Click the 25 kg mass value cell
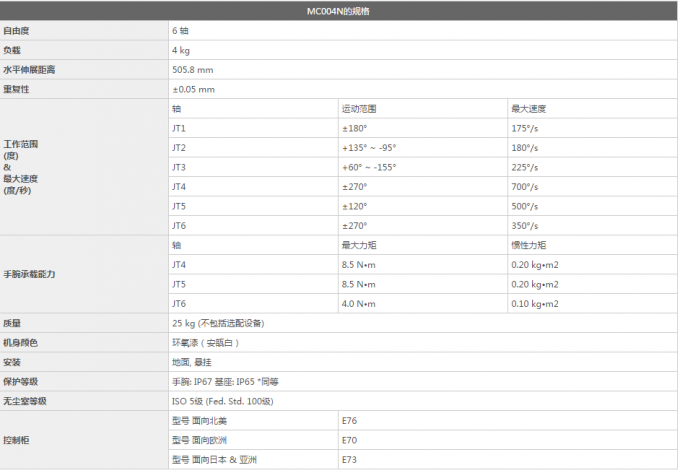This screenshot has width=680, height=473. click(218, 323)
